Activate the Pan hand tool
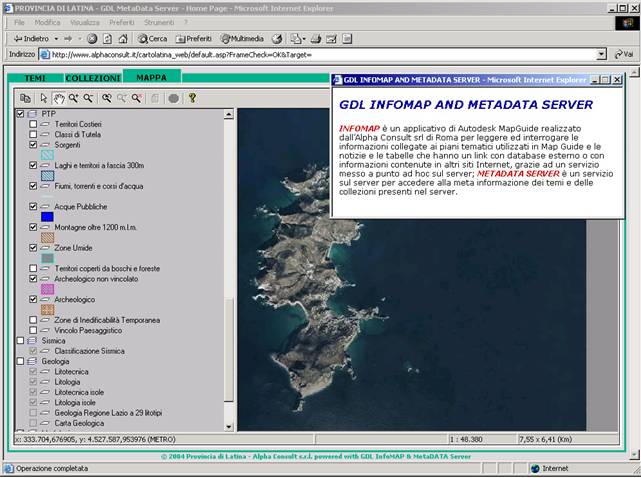The height and width of the screenshot is (478, 641). (59, 98)
